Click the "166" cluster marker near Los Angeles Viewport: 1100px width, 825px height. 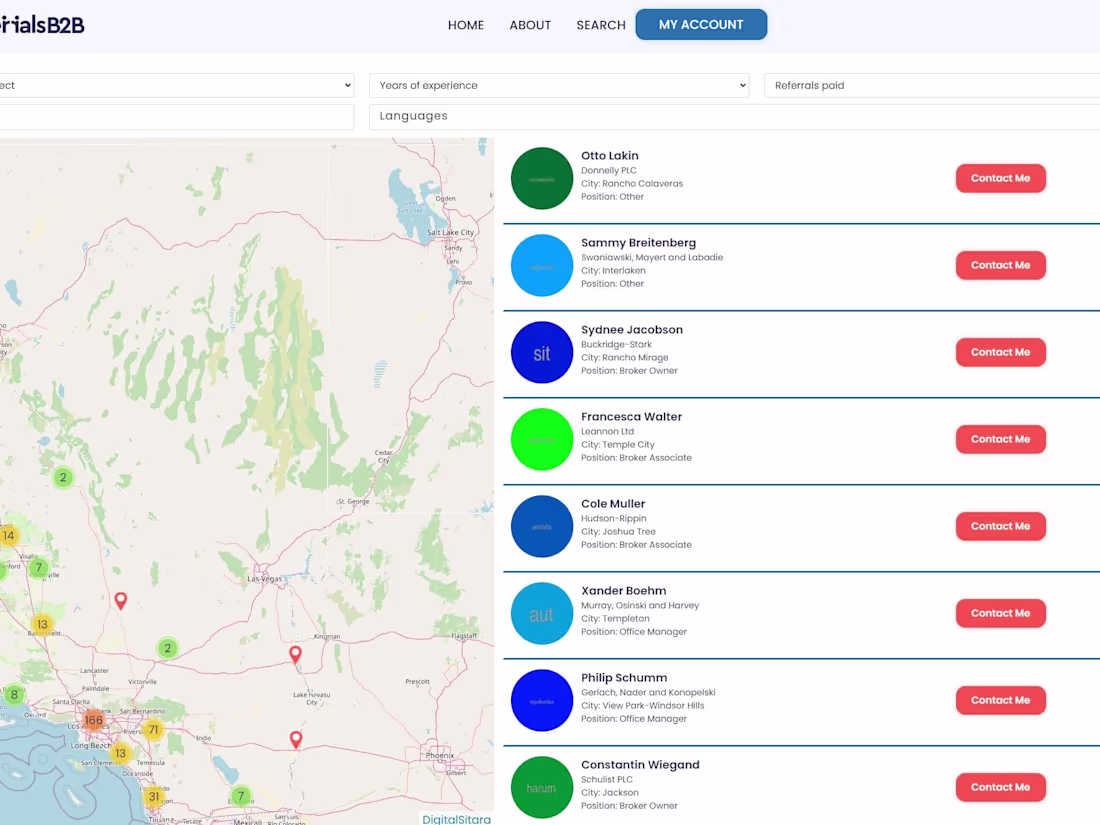pos(93,719)
